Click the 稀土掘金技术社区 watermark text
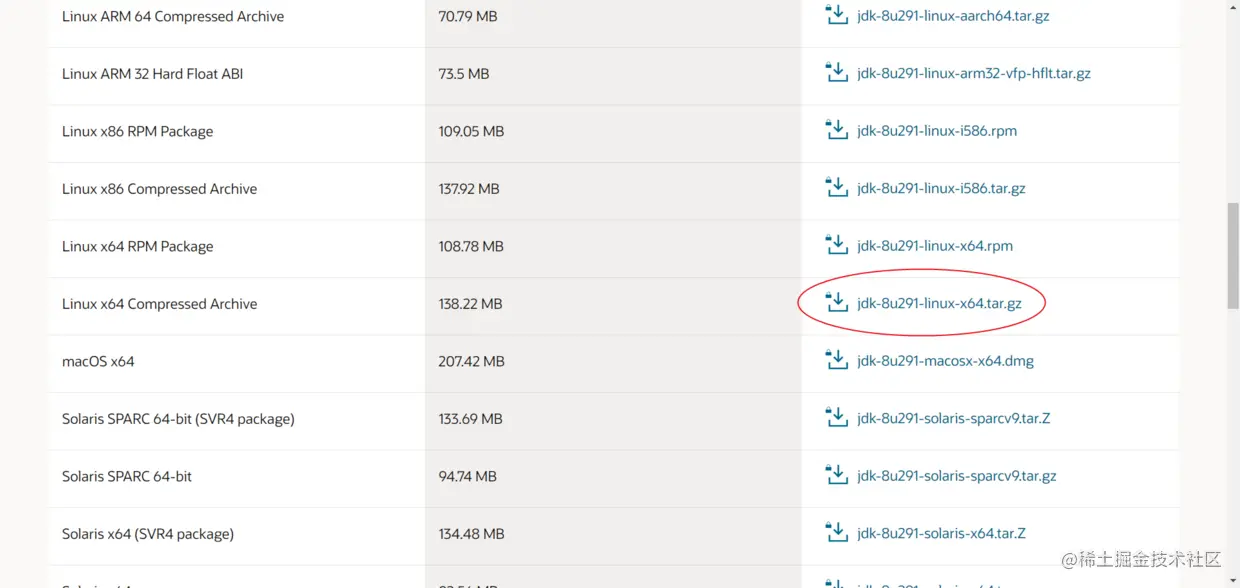 click(1140, 560)
